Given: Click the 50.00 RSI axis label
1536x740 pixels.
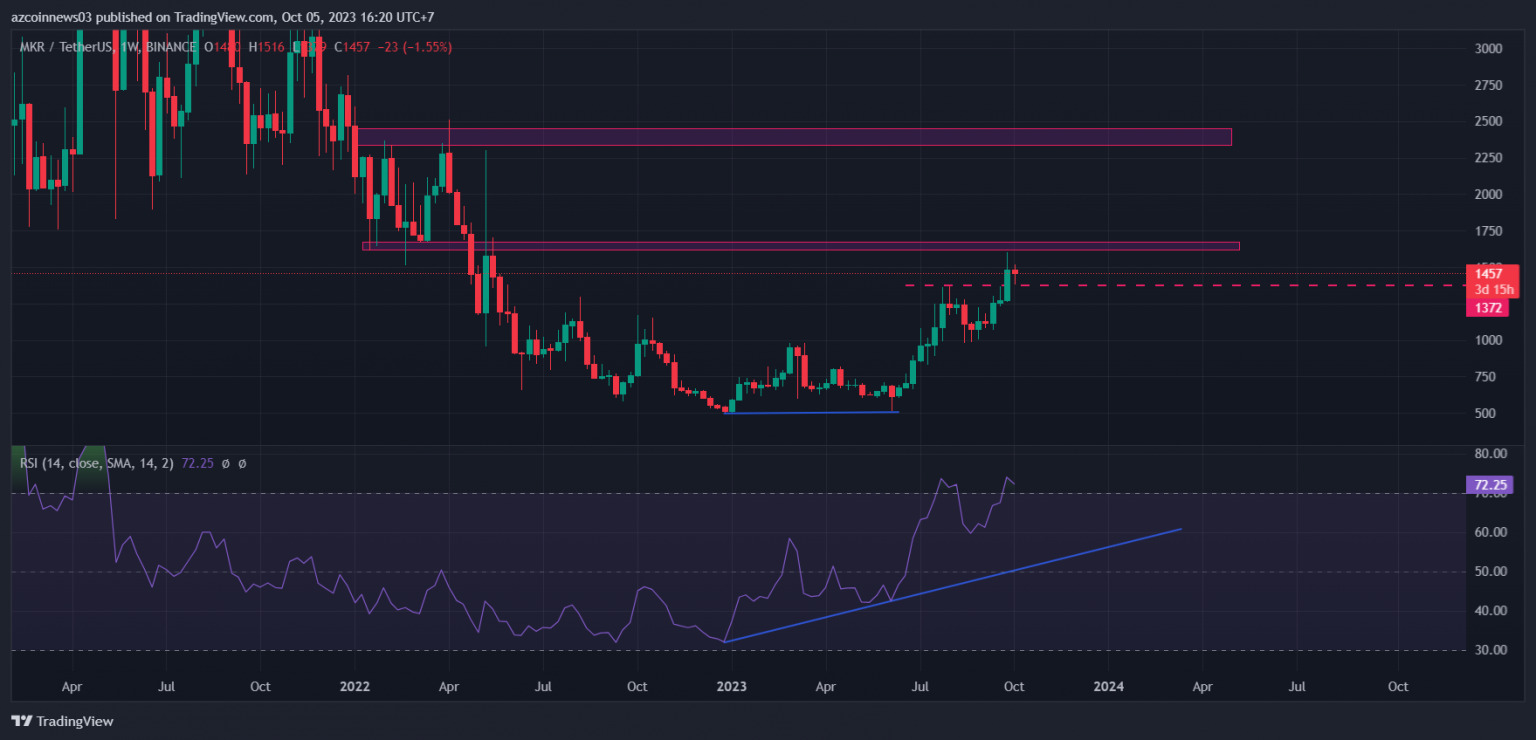Looking at the screenshot, I should point(1490,572).
